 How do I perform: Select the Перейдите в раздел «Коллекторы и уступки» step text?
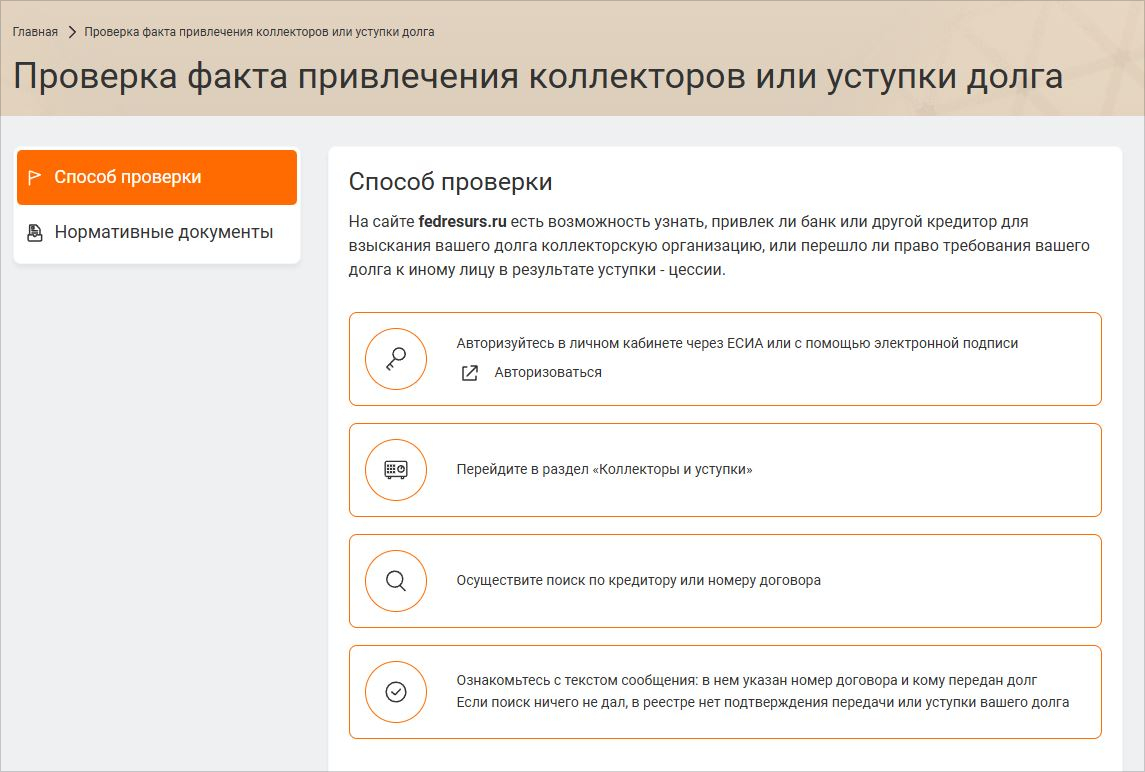pyautogui.click(x=604, y=469)
